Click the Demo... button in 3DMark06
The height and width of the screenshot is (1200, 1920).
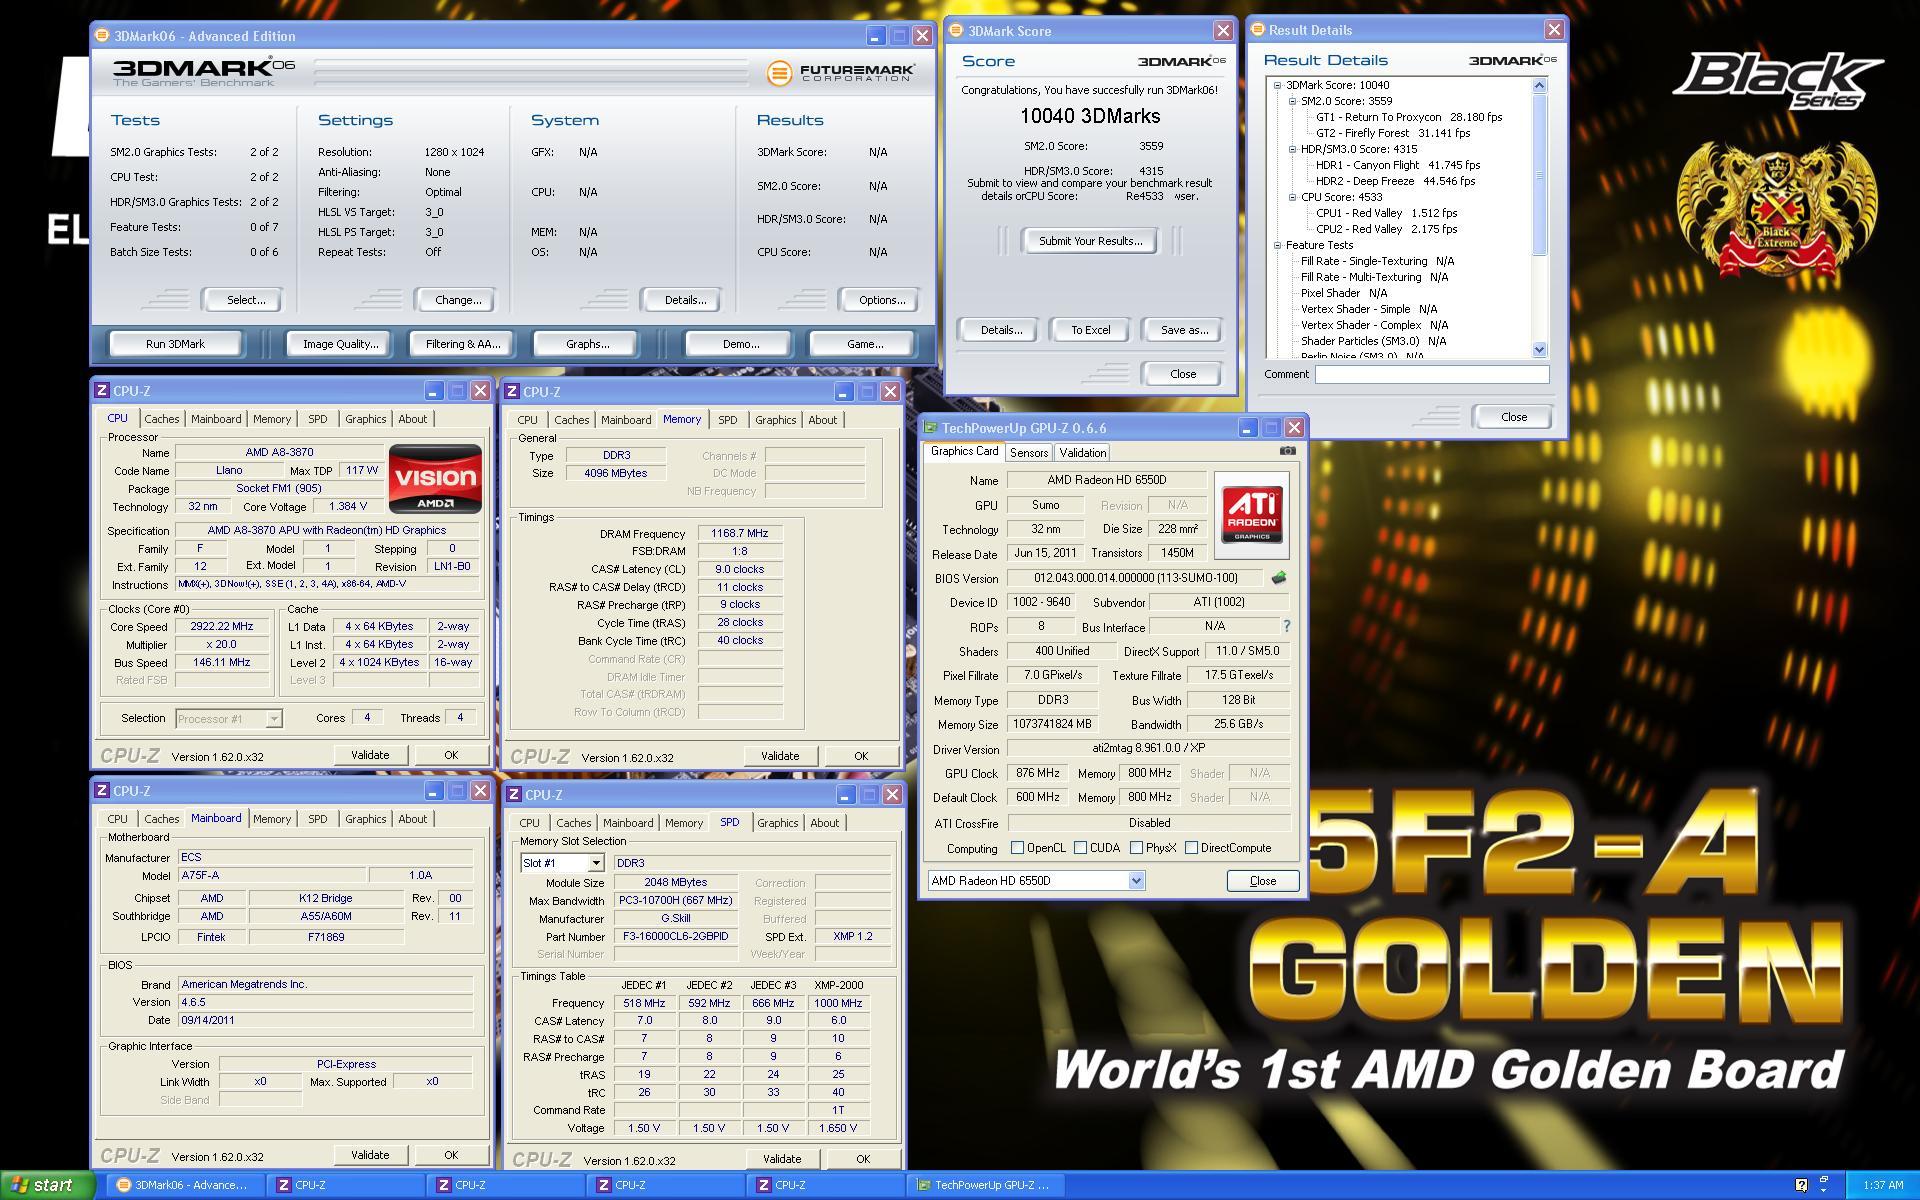coord(741,344)
